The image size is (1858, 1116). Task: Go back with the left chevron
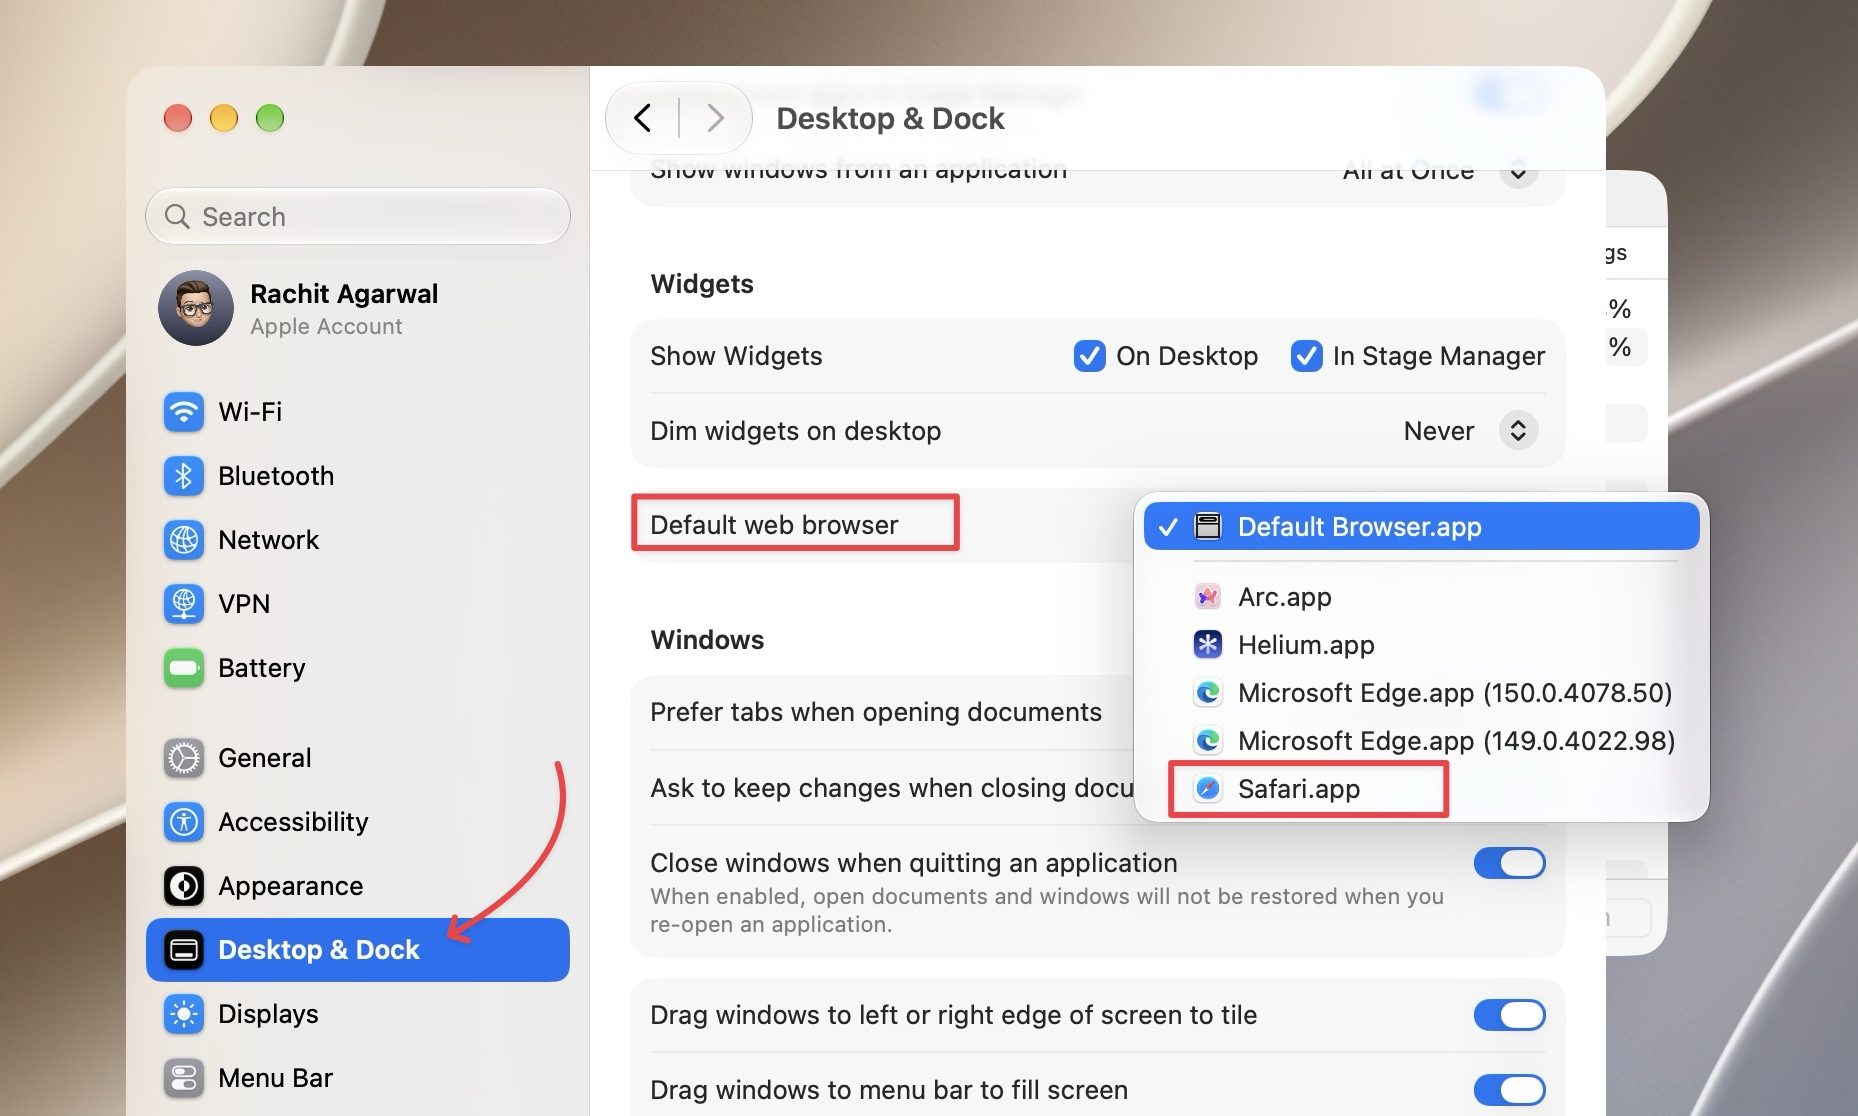tap(643, 118)
